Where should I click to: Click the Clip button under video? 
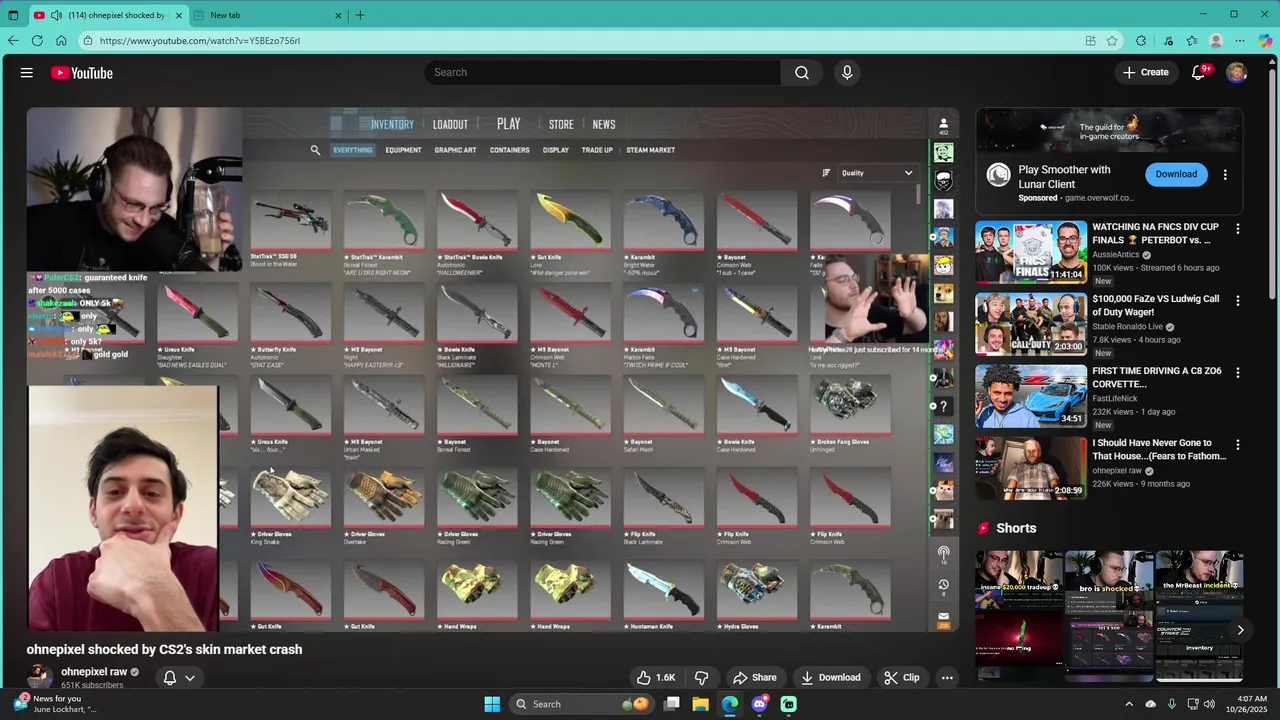[x=902, y=677]
